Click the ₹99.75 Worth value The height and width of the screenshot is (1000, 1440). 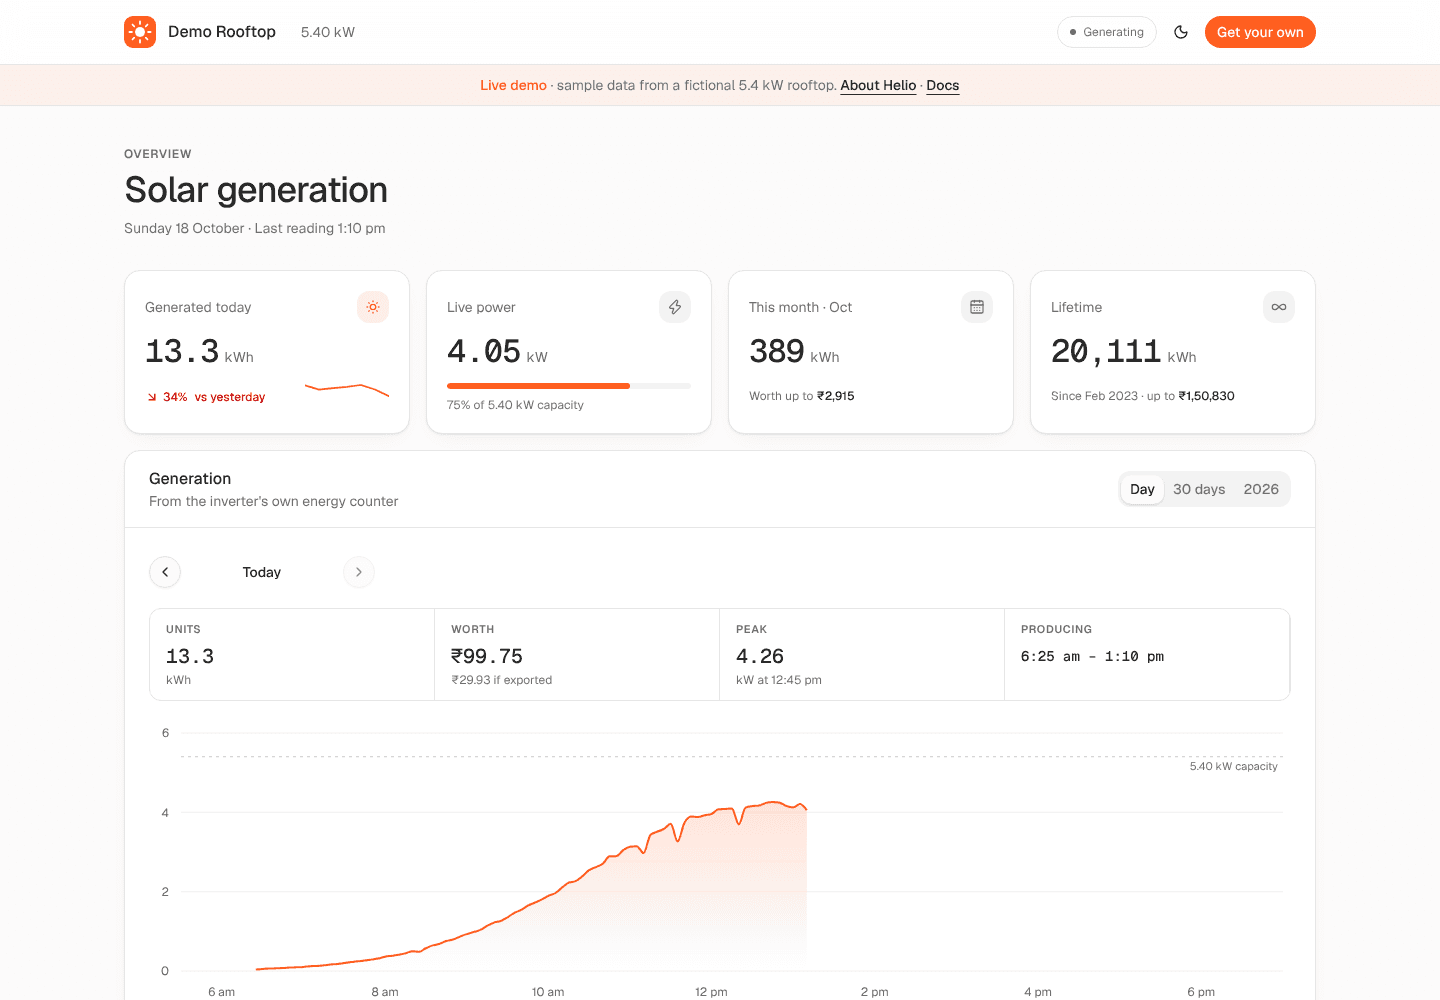click(487, 656)
